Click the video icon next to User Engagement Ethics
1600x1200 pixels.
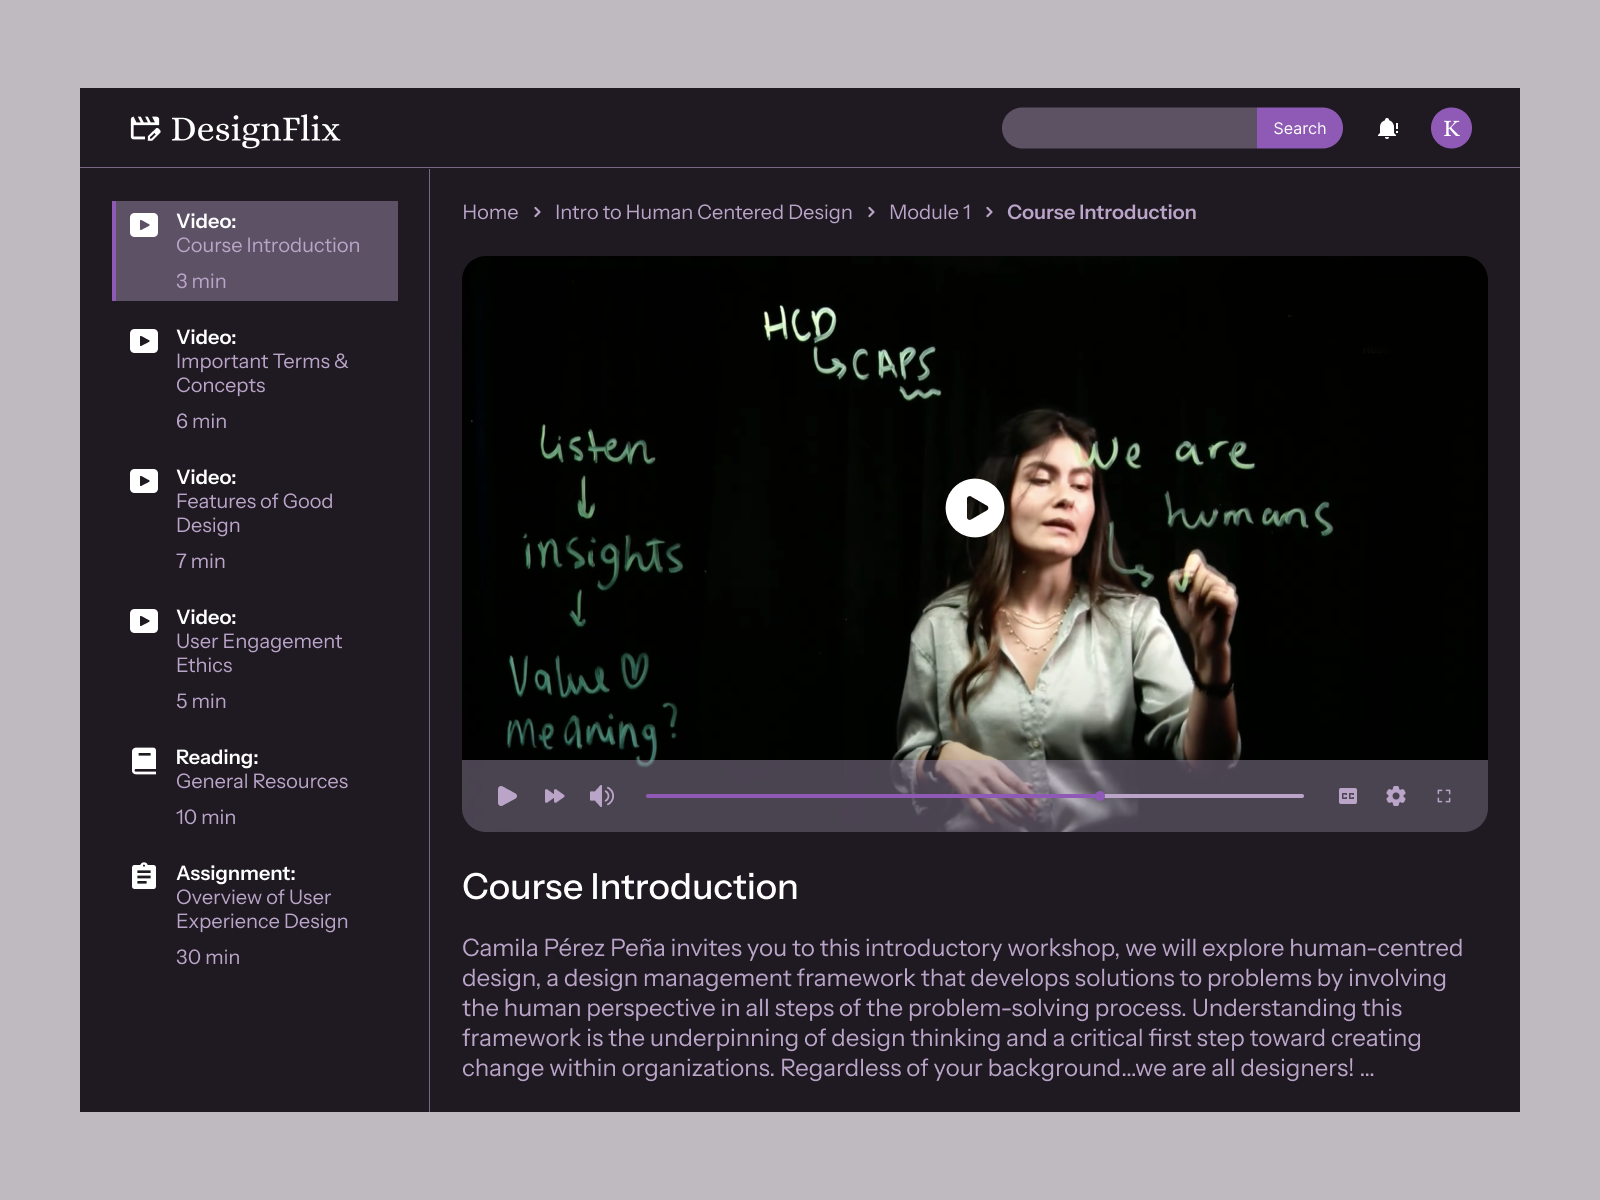[144, 620]
